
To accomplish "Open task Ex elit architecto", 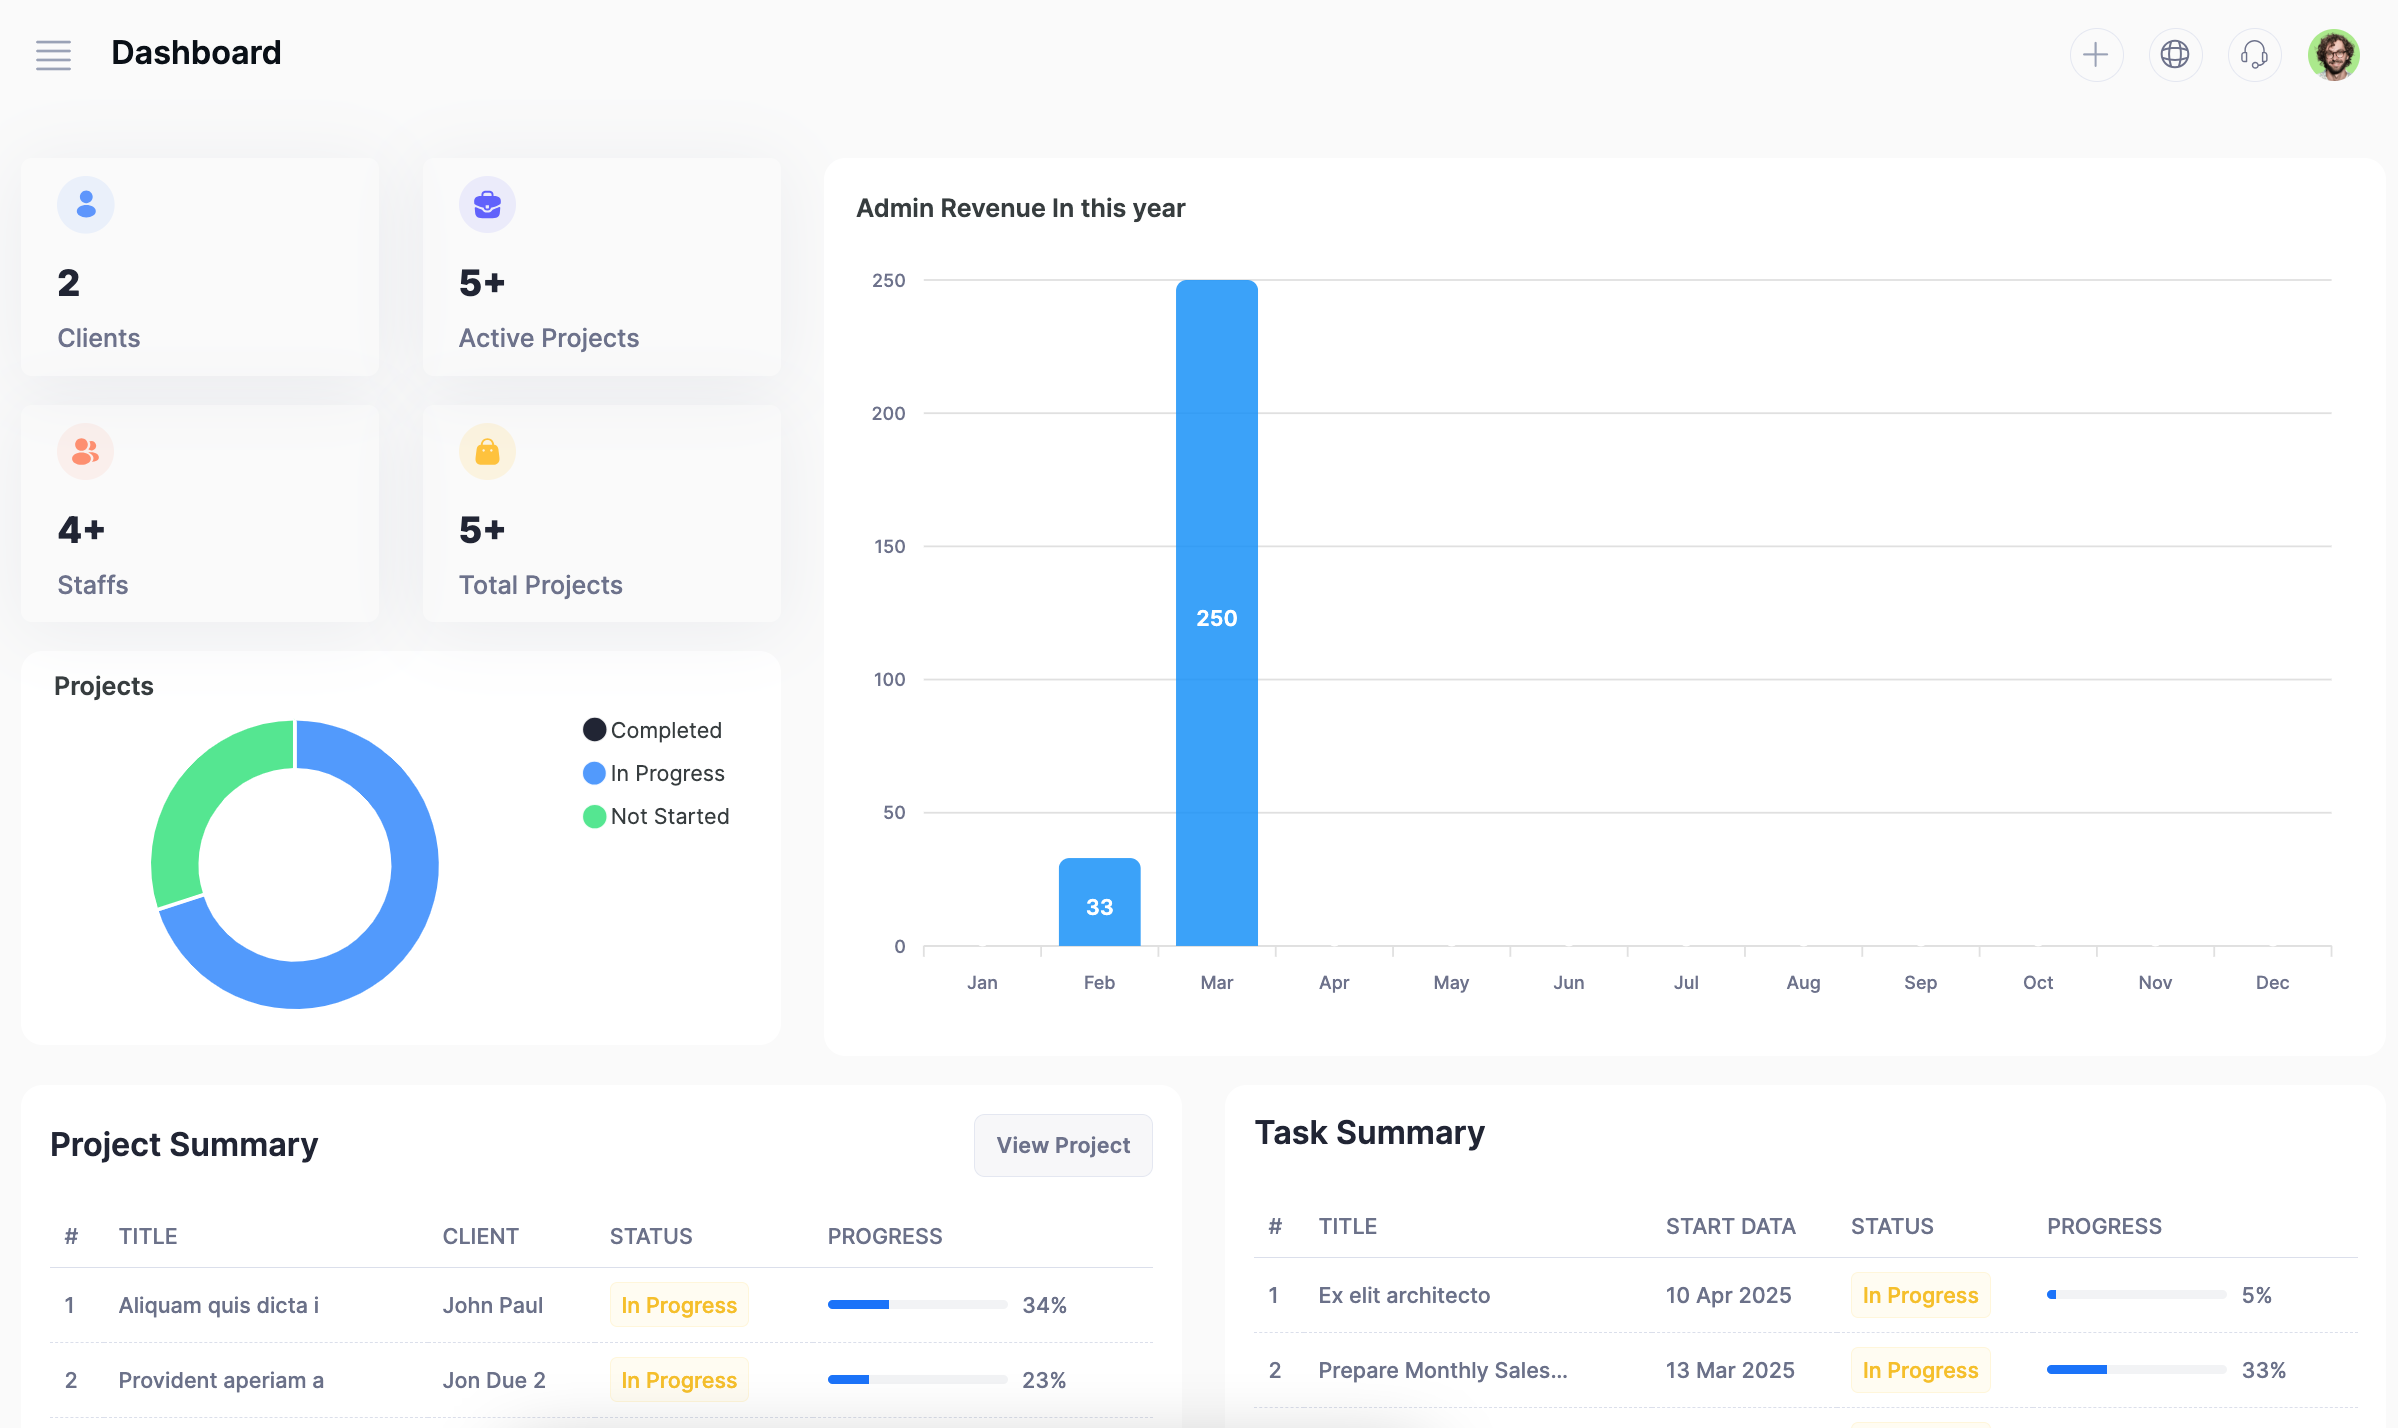I will pos(1403,1295).
